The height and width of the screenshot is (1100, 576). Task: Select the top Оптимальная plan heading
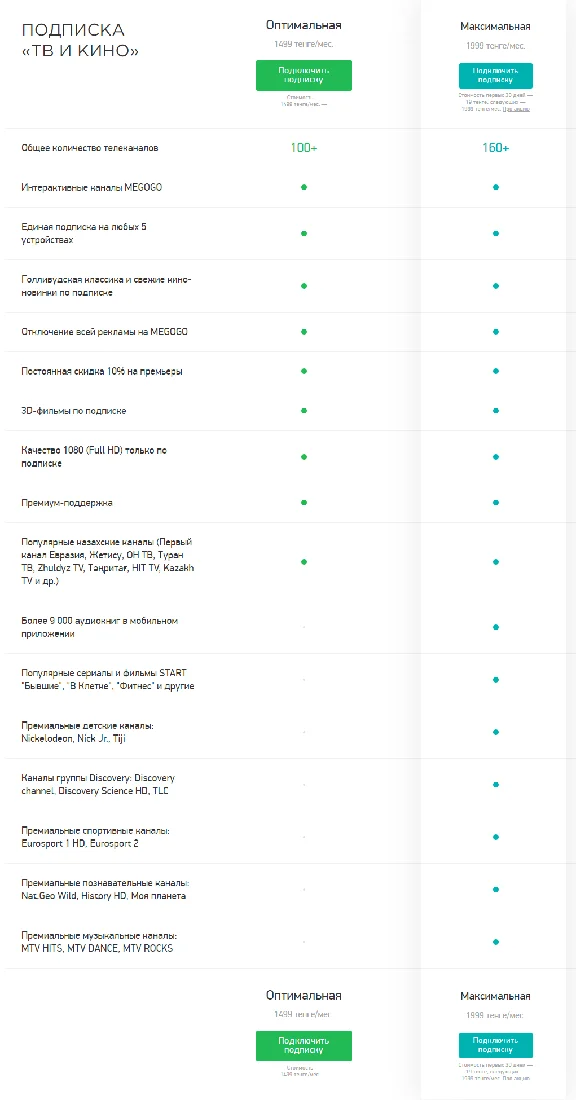304,25
